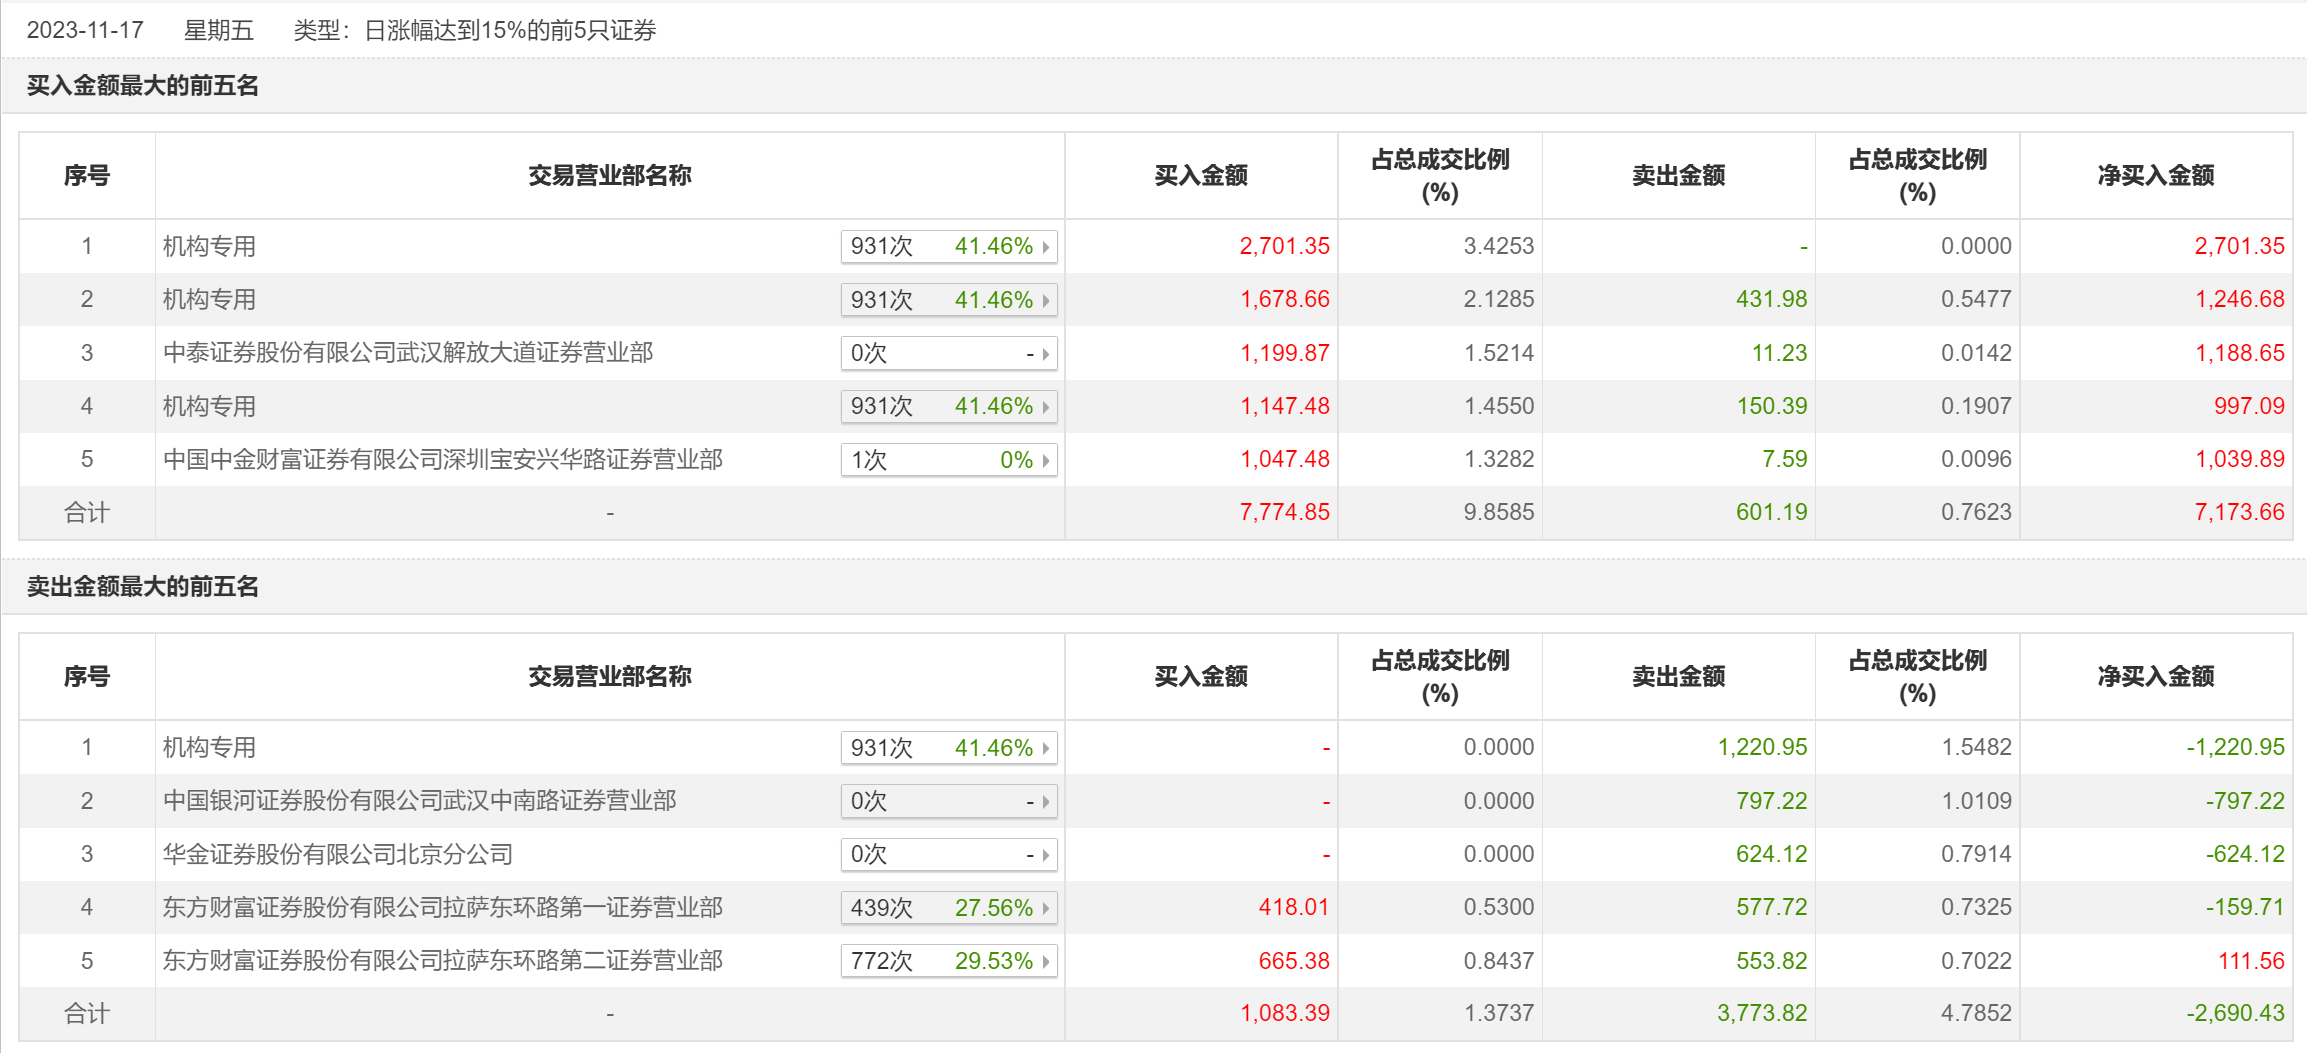Click 中国银河证券武汉中南路证券营业部 name
The width and height of the screenshot is (2307, 1053).
pos(419,801)
